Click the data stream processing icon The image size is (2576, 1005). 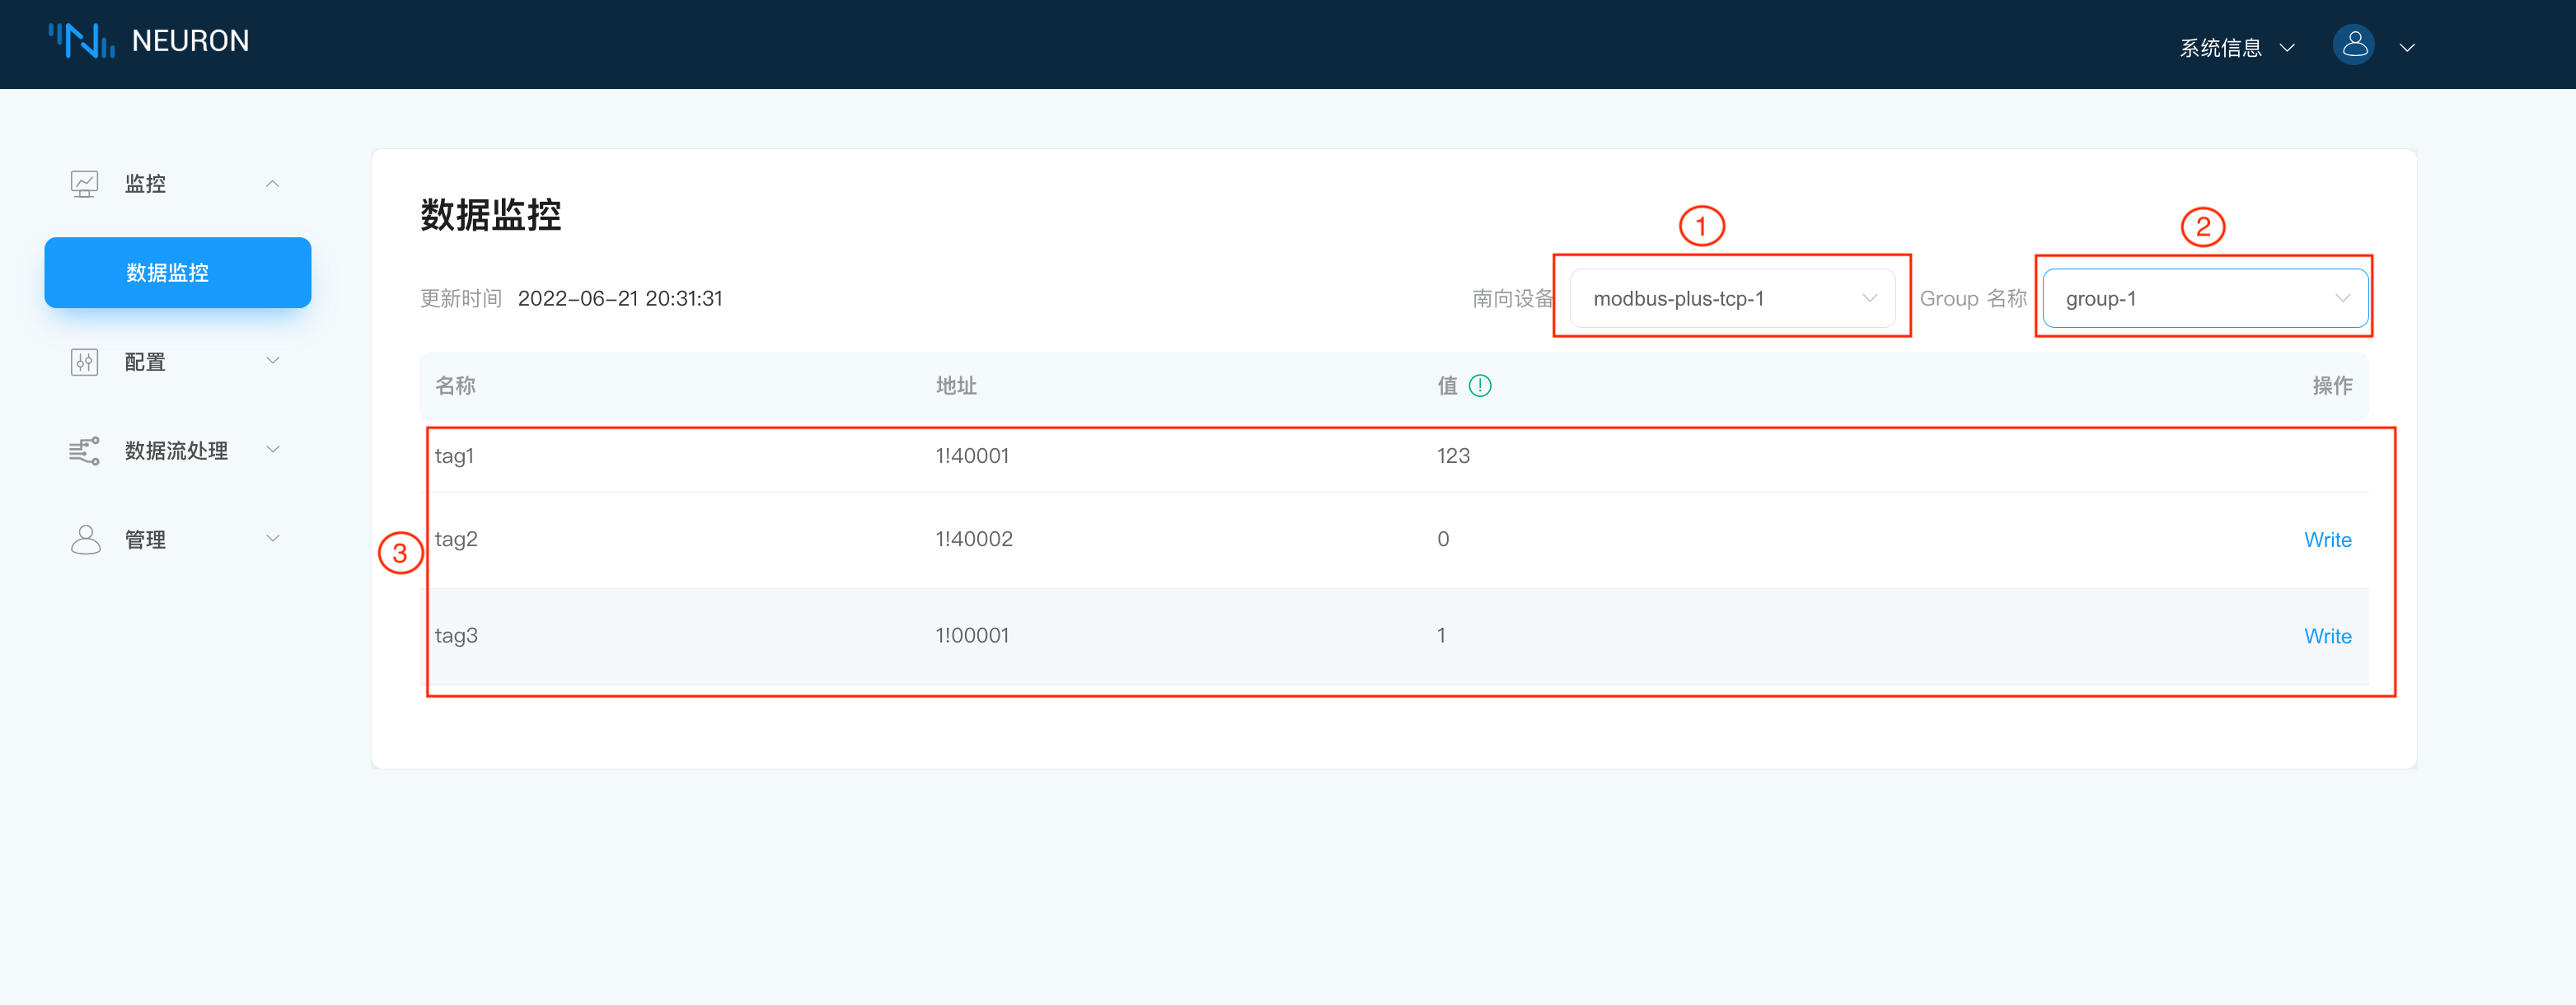(x=85, y=451)
